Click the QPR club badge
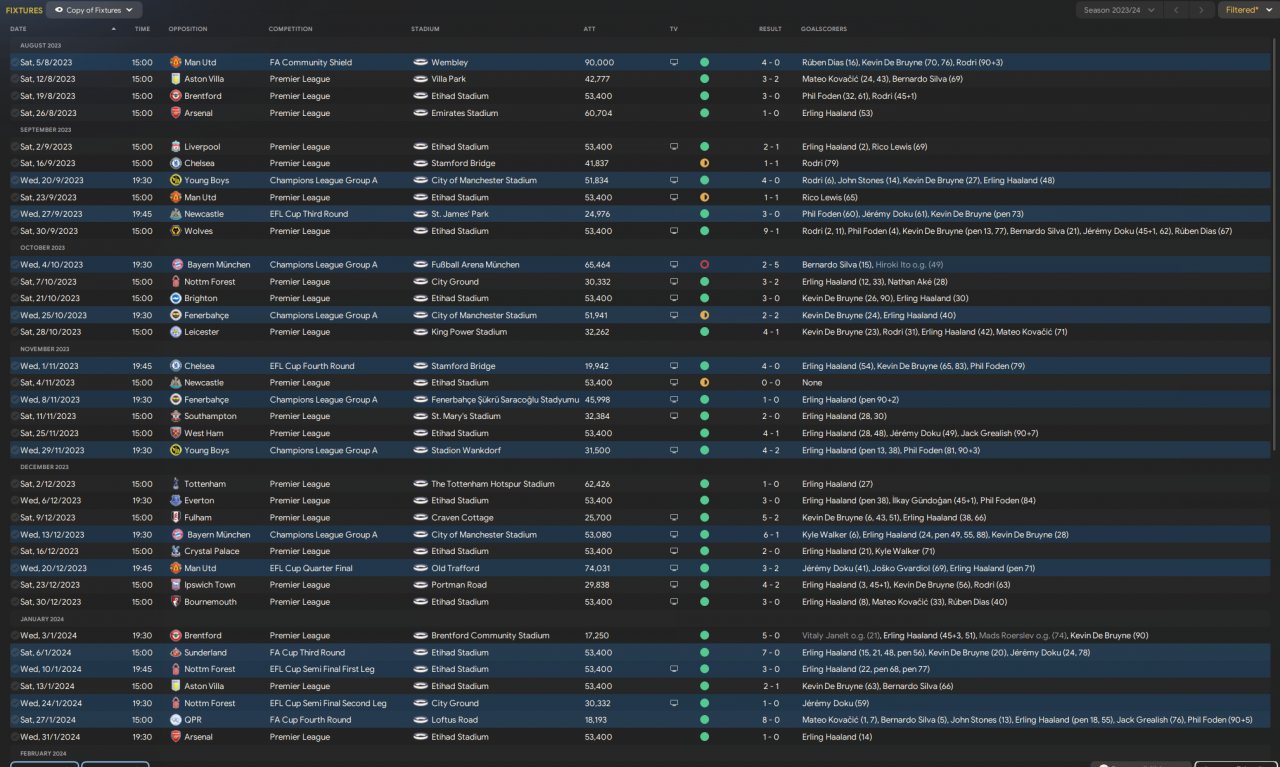Image resolution: width=1280 pixels, height=767 pixels. [176, 720]
